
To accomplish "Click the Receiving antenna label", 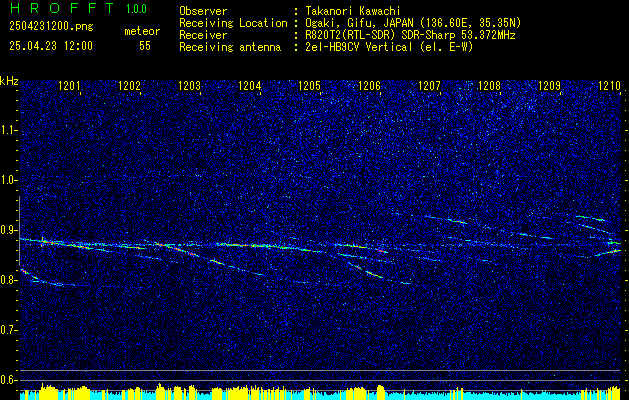I will 230,47.
